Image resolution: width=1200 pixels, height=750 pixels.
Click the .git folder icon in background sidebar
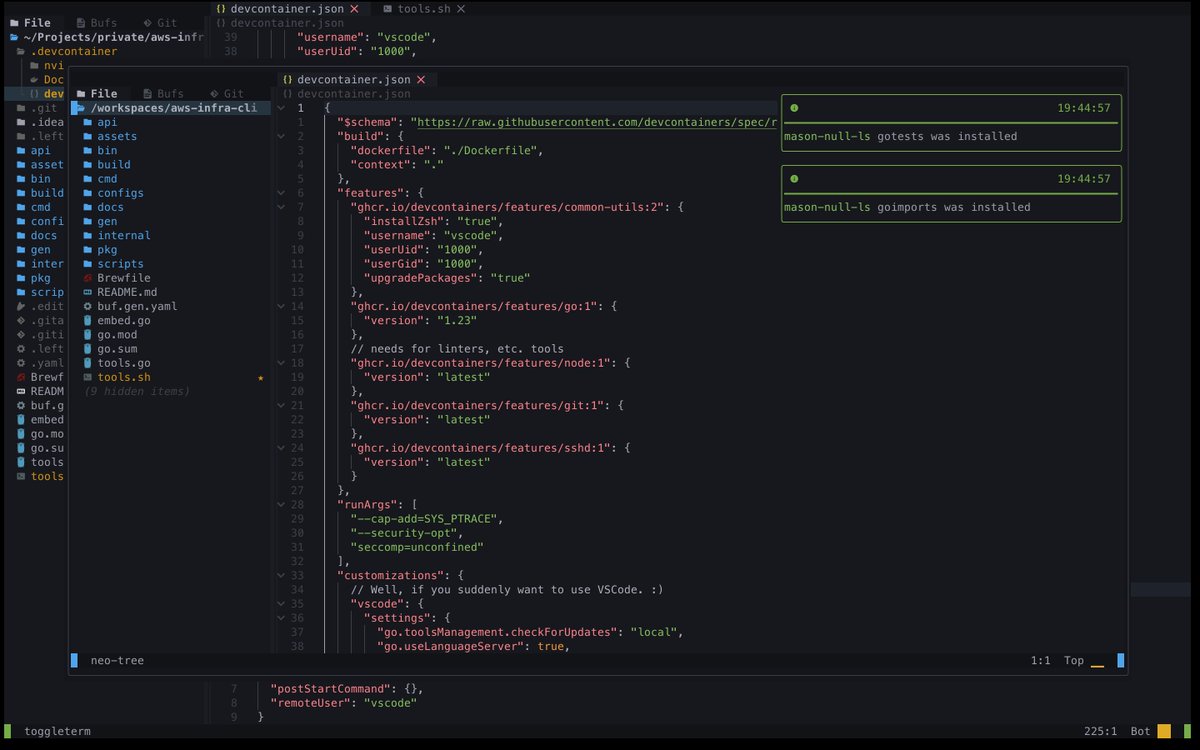(x=22, y=108)
